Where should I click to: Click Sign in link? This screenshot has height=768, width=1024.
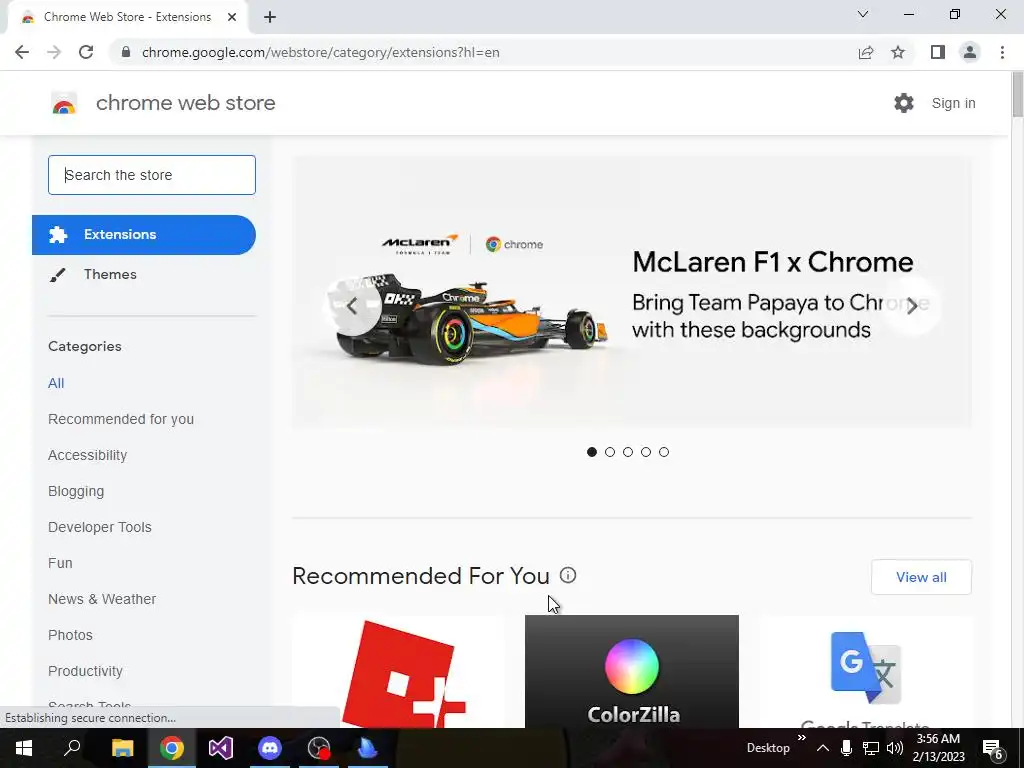[x=953, y=103]
